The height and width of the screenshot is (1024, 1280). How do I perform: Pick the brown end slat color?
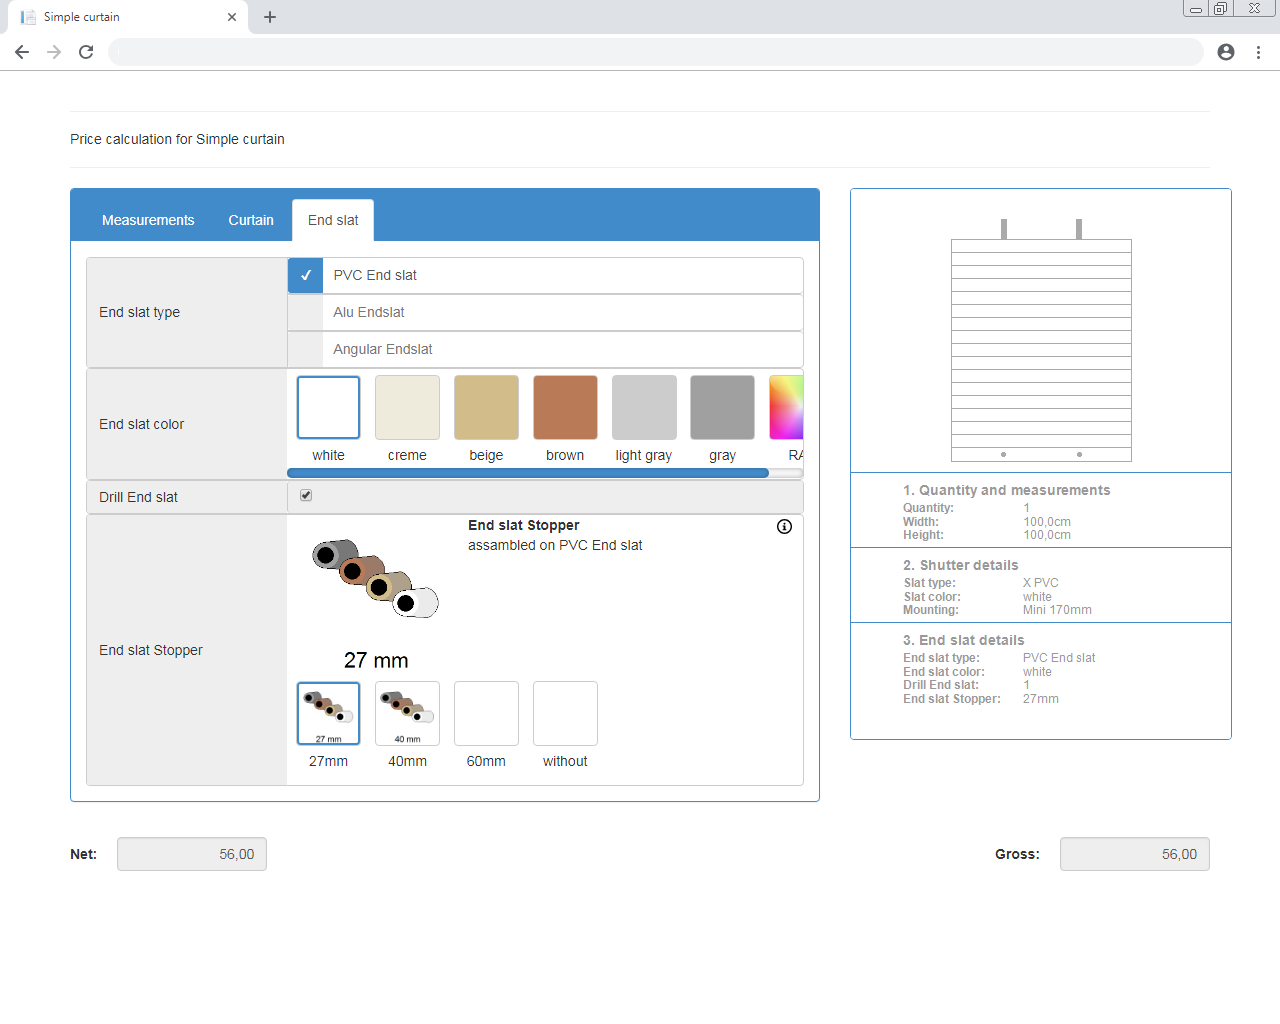click(x=565, y=407)
